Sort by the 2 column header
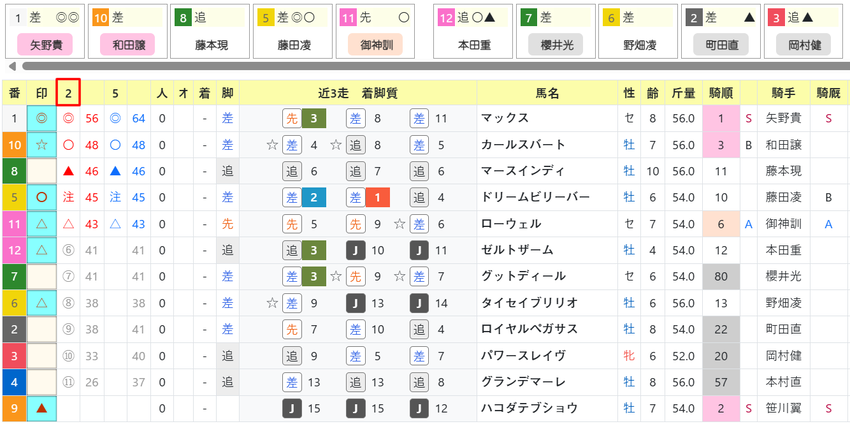 (68, 93)
